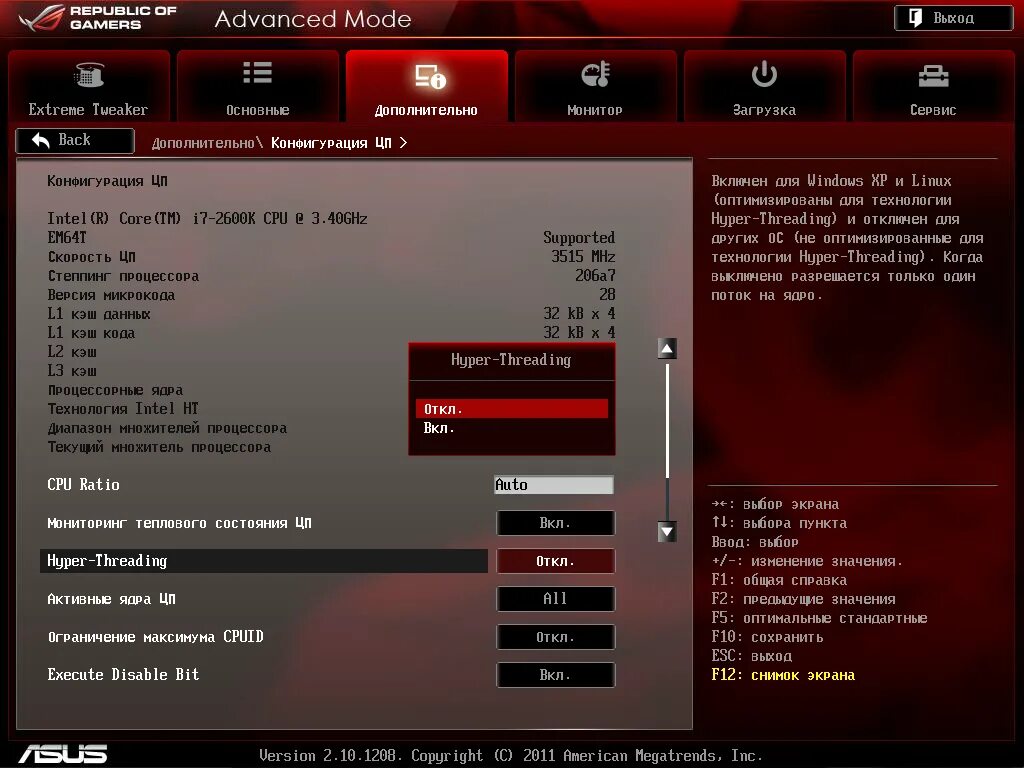Click the Процессорные ядра row
This screenshot has width=1024, height=768.
(116, 390)
